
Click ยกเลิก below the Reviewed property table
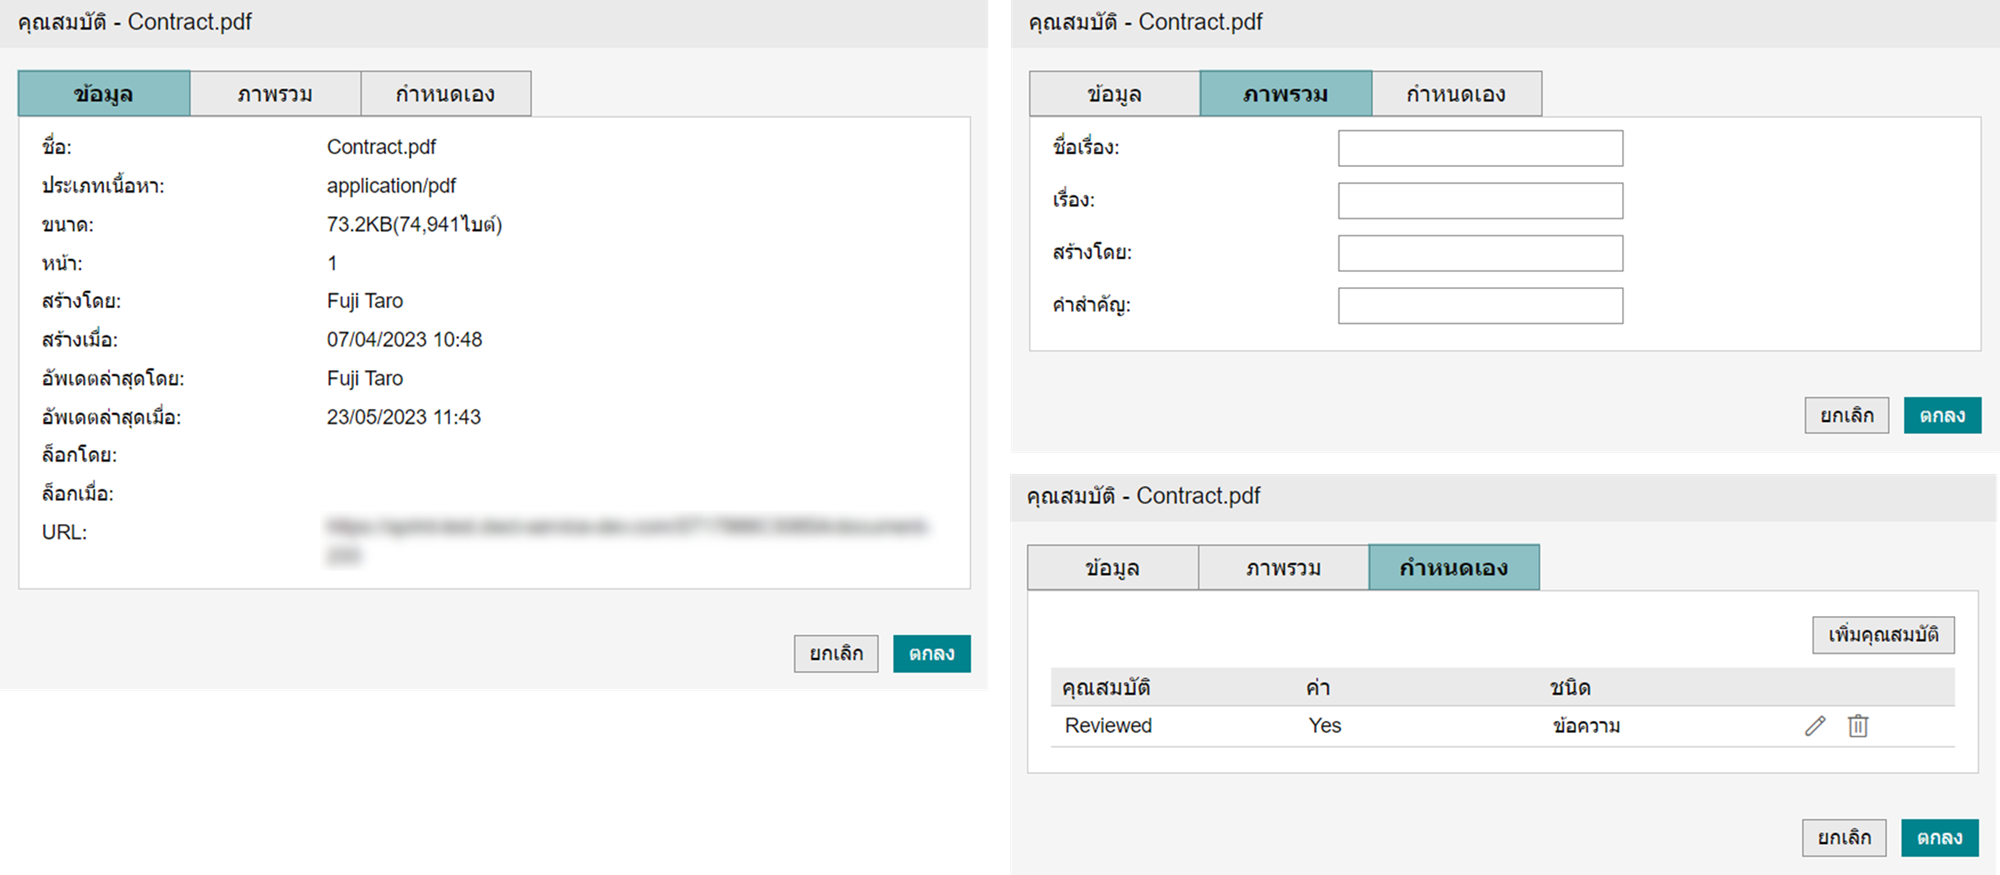tap(1844, 838)
